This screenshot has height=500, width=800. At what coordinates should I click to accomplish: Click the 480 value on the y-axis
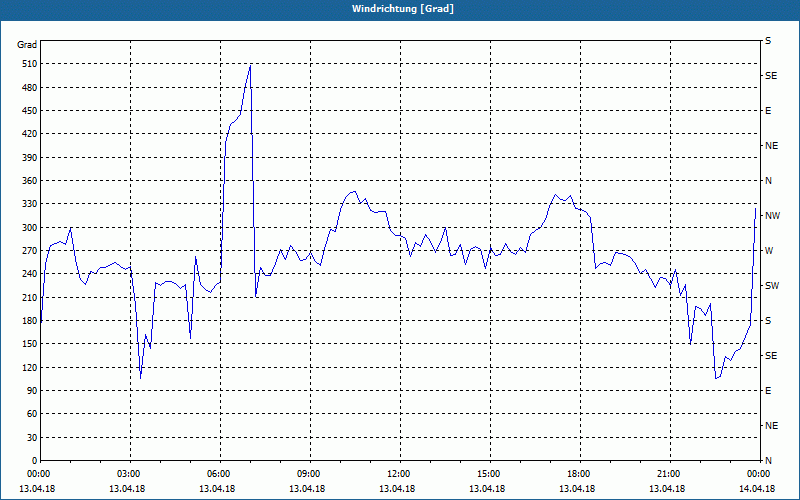click(x=30, y=87)
